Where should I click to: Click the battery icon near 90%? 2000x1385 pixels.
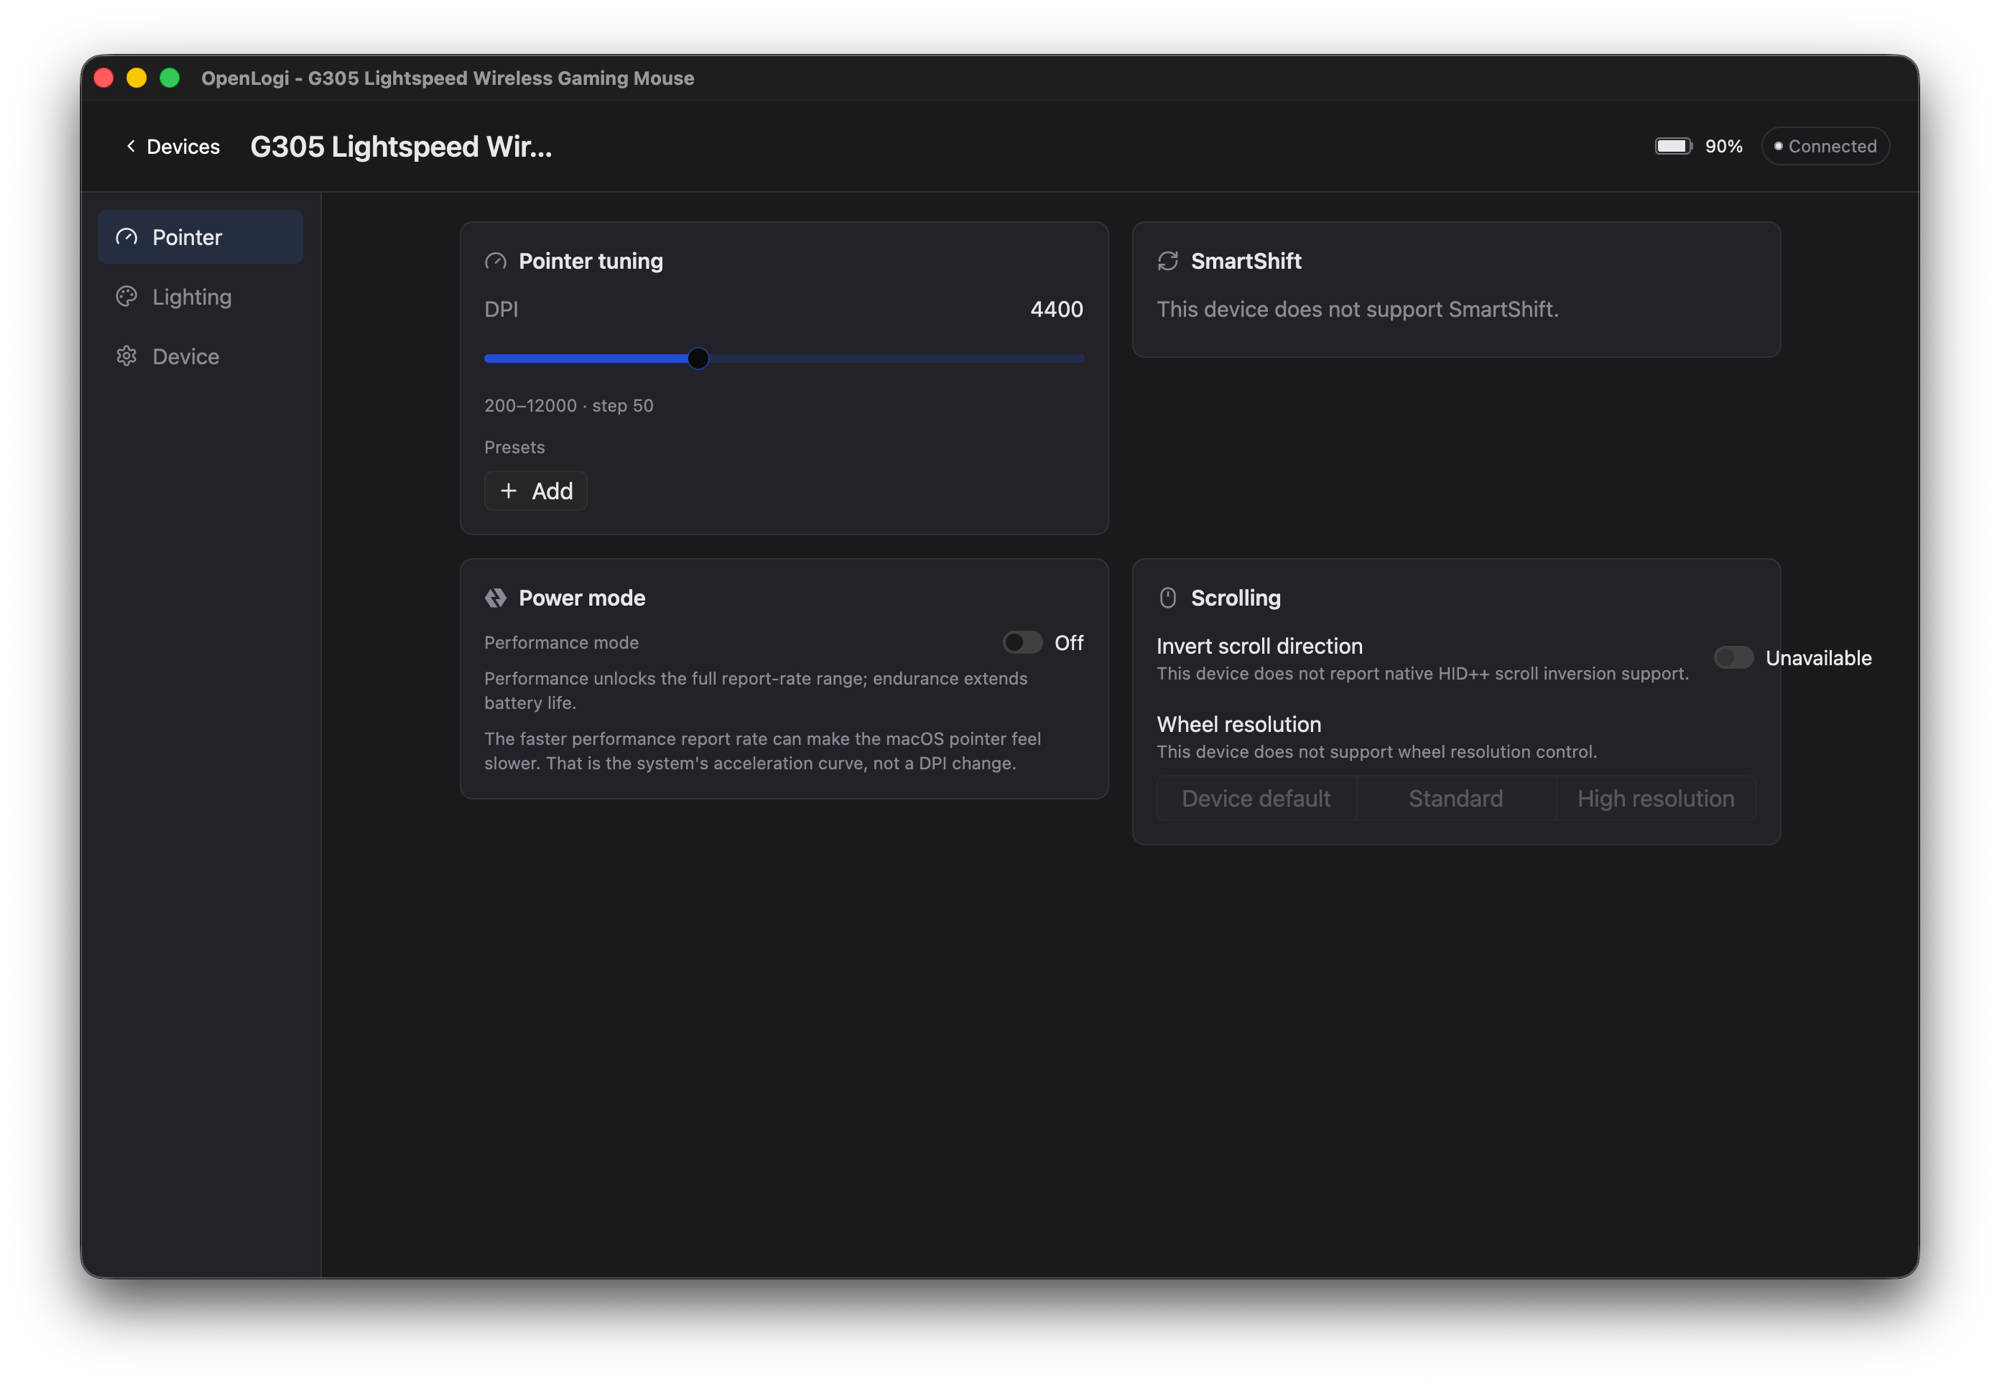coord(1673,146)
